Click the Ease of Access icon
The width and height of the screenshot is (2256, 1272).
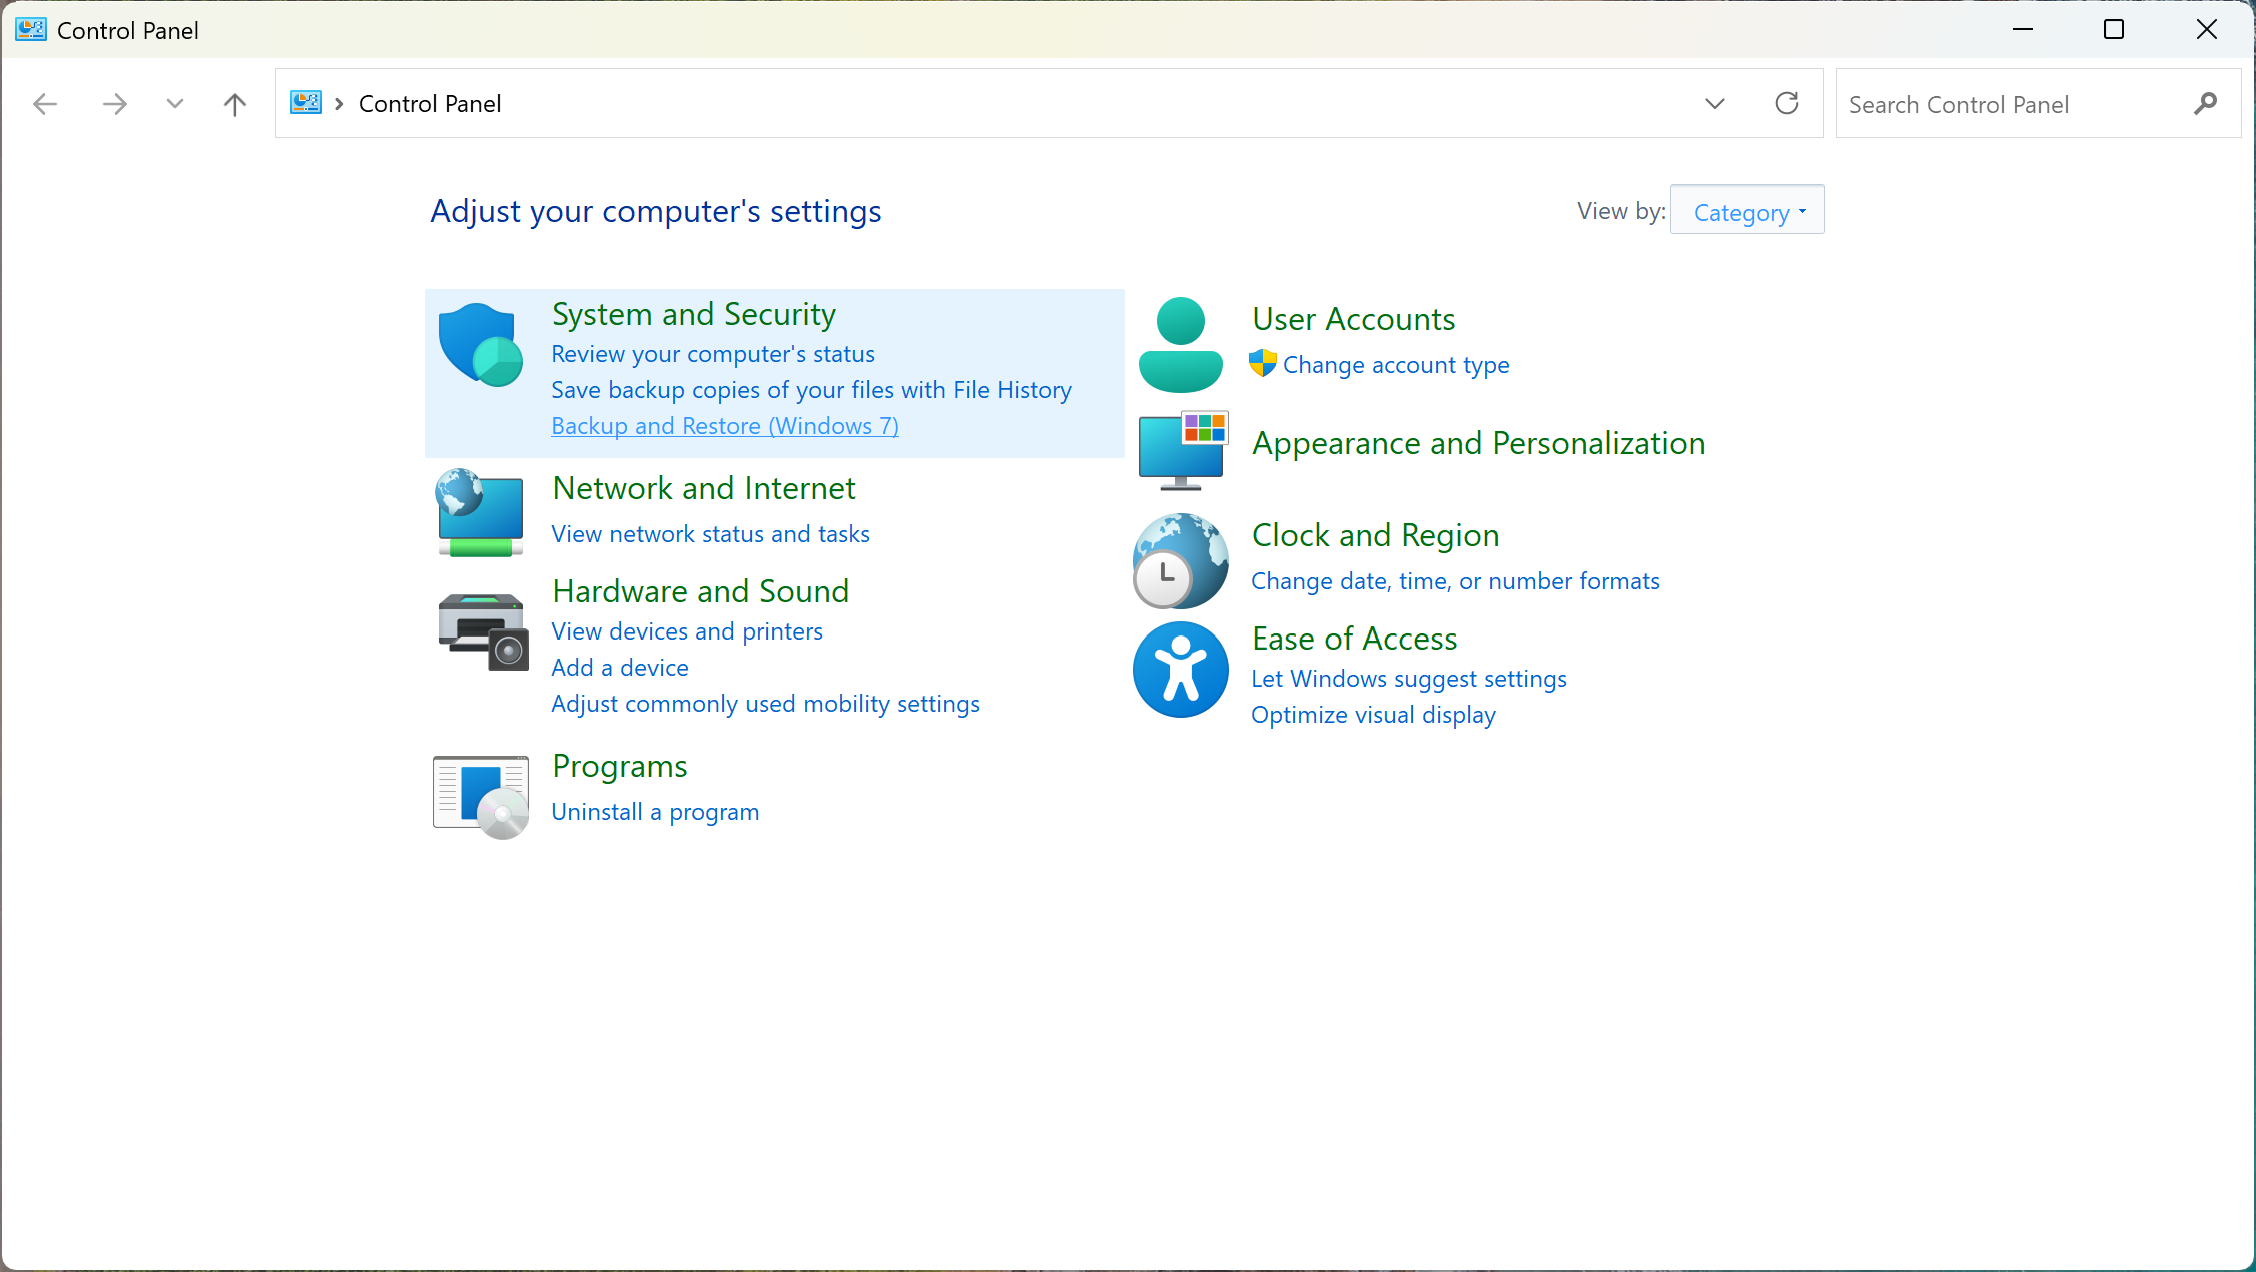coord(1180,669)
